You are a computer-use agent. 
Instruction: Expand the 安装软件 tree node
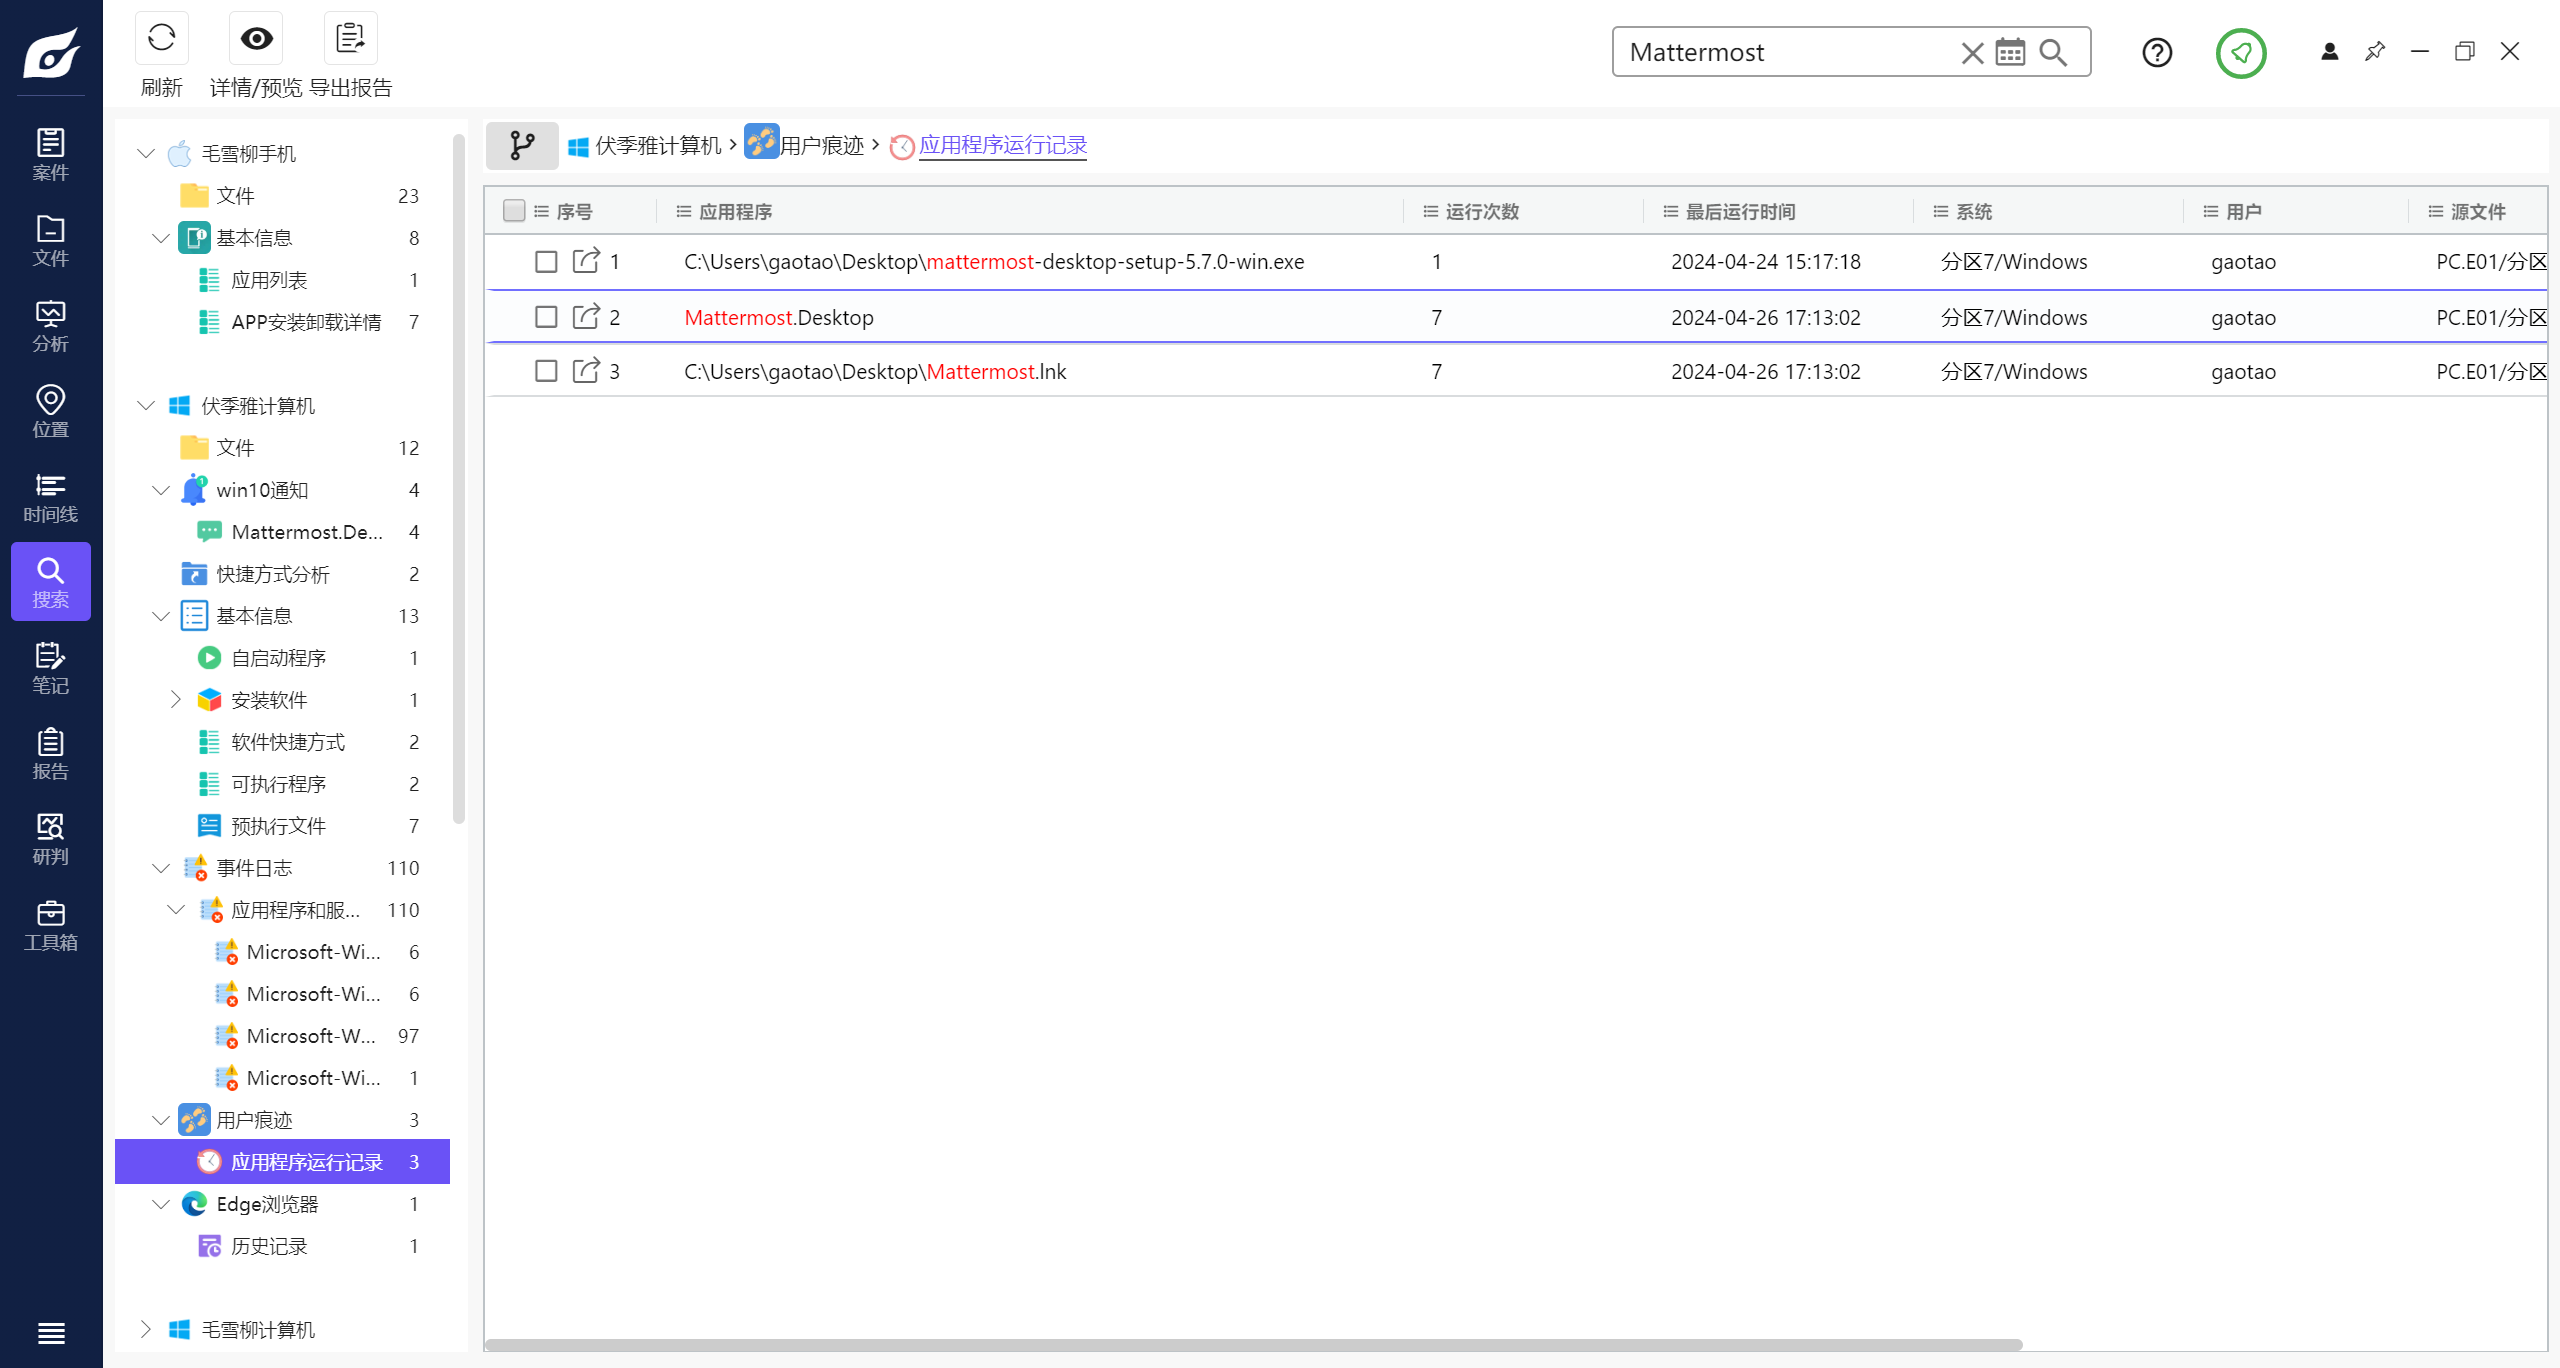click(x=175, y=700)
